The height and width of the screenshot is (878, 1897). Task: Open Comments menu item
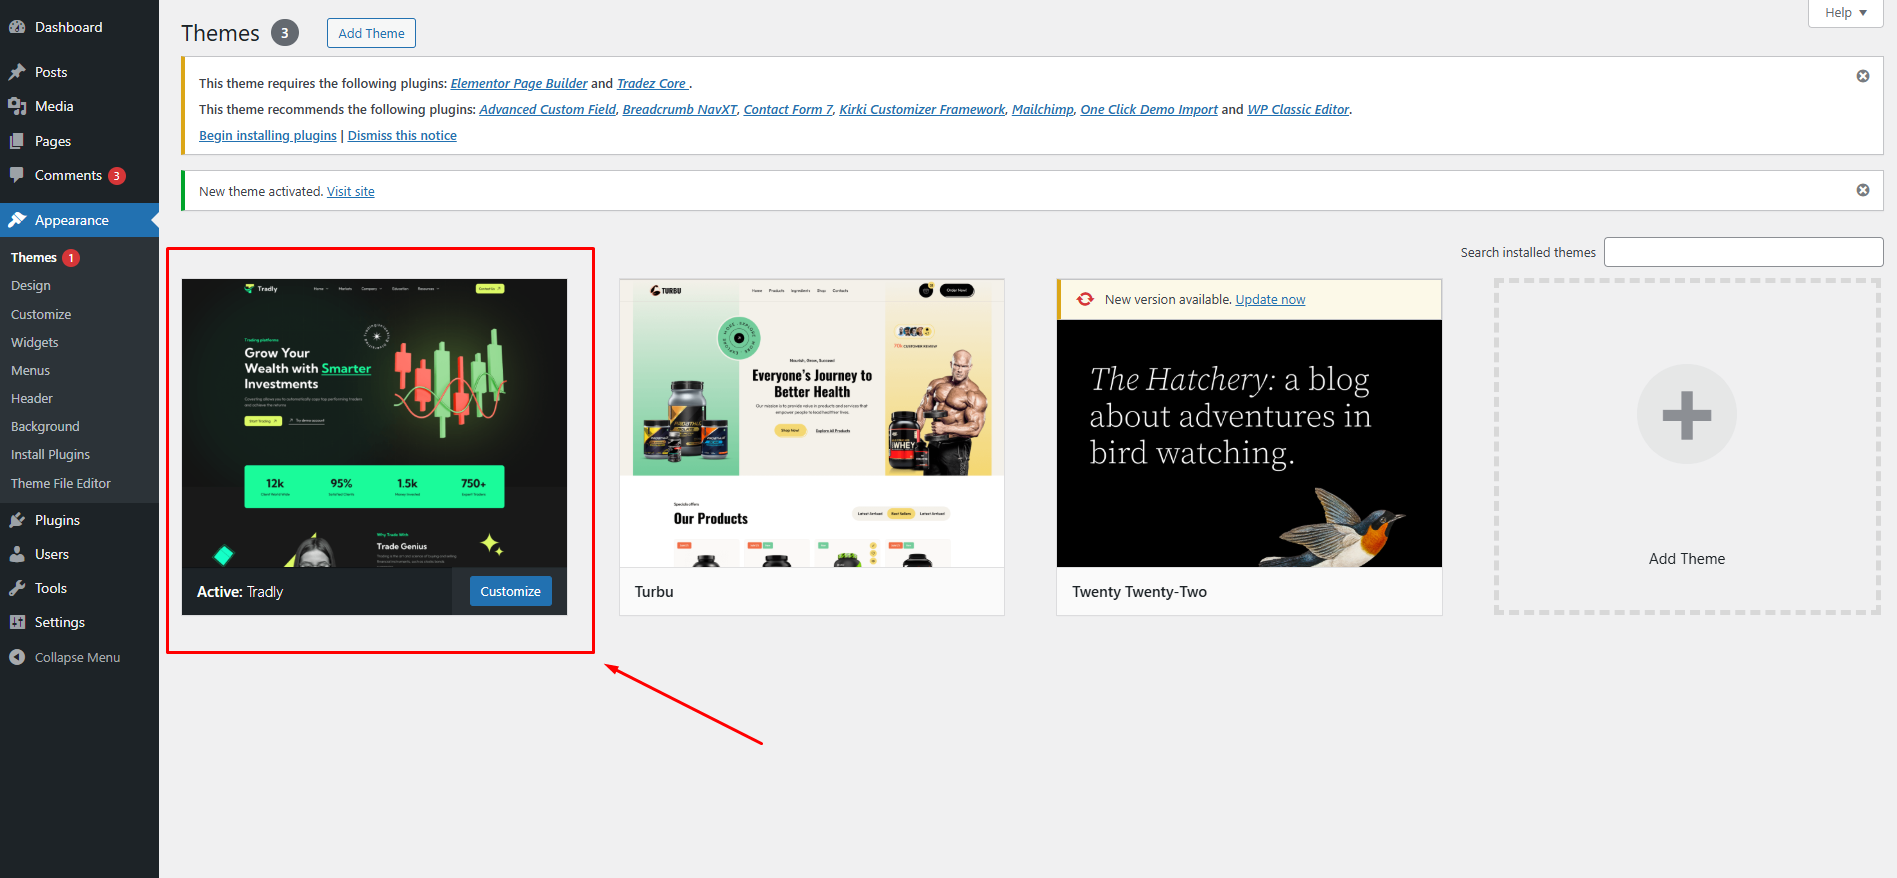(x=79, y=175)
